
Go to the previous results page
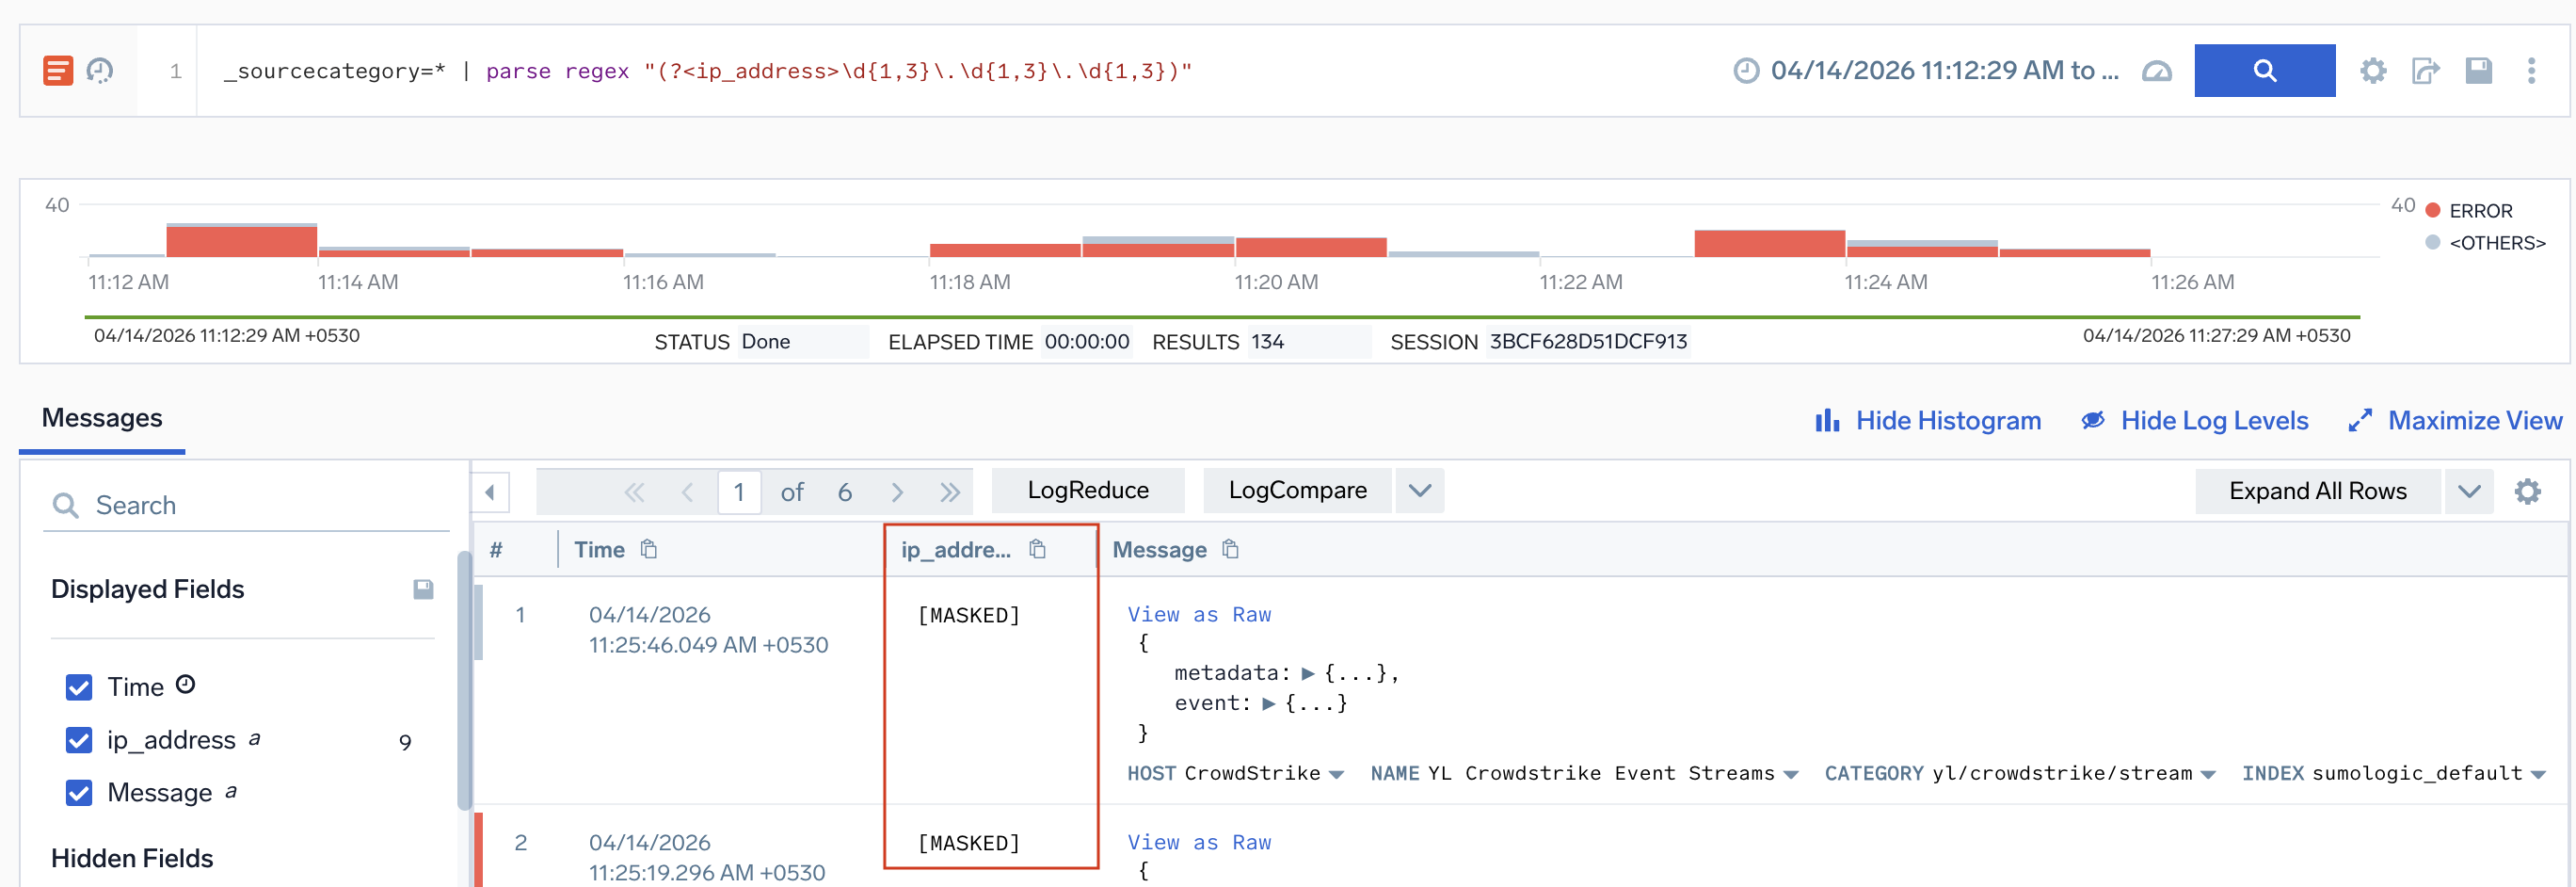pyautogui.click(x=687, y=492)
